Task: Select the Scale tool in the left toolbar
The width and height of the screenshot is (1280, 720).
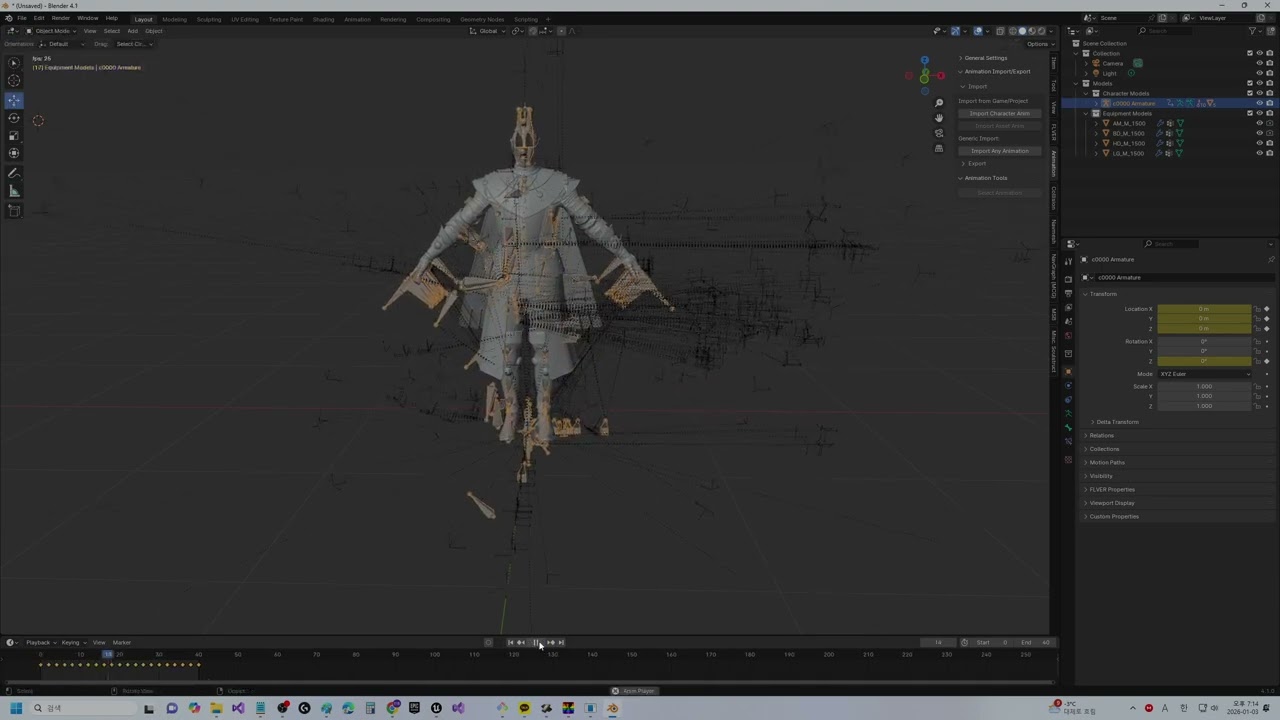Action: [14, 136]
